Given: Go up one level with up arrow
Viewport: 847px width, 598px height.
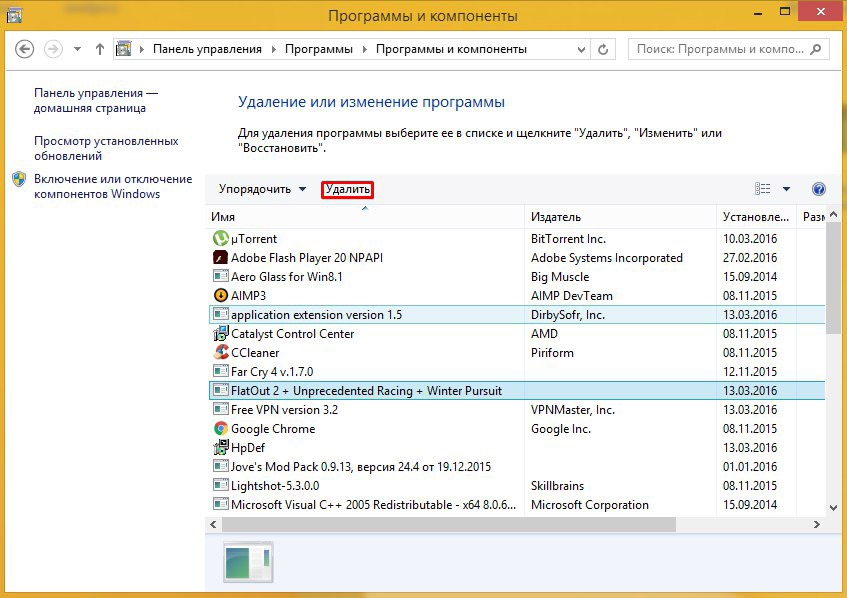Looking at the screenshot, I should click(x=100, y=49).
